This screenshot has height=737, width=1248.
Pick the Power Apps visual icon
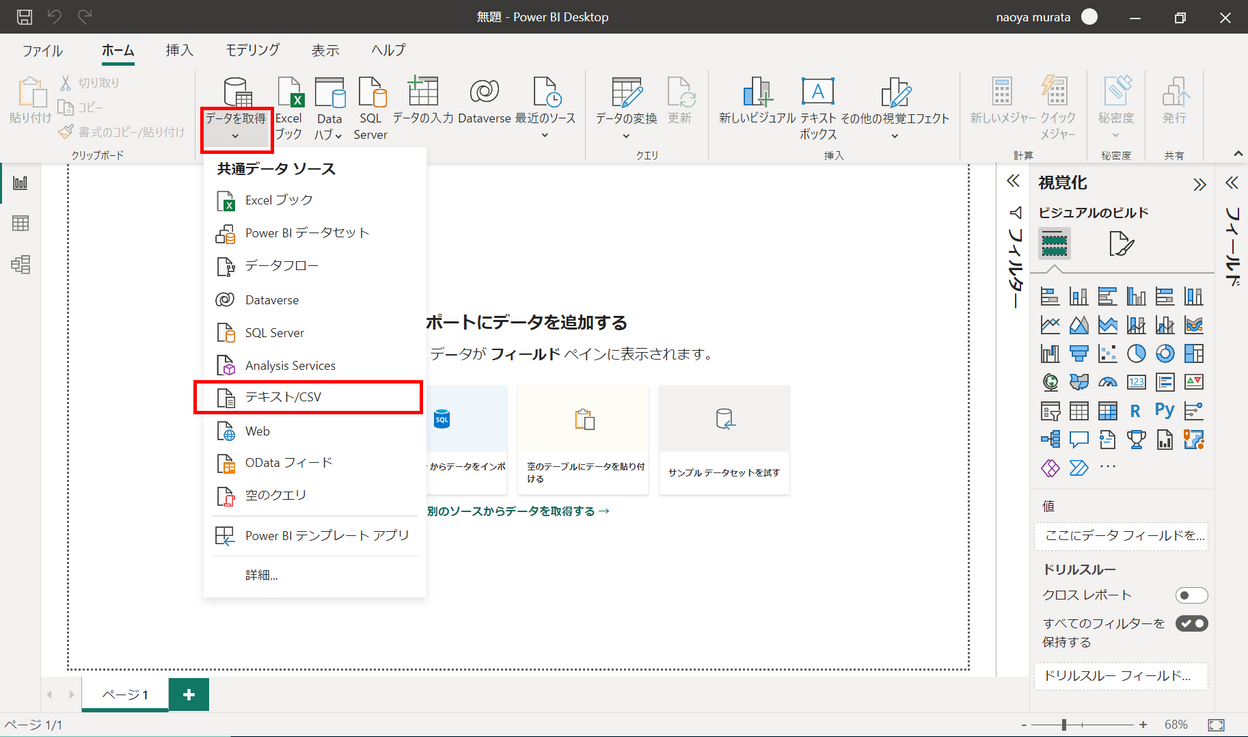tap(1050, 467)
